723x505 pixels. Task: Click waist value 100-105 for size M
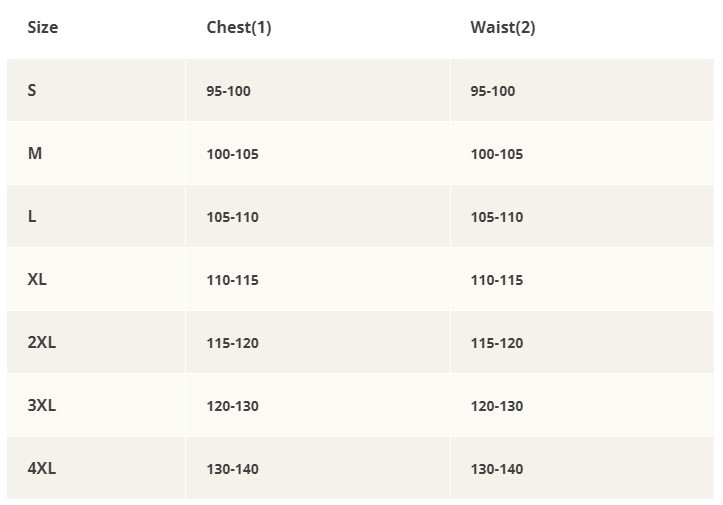coord(497,154)
